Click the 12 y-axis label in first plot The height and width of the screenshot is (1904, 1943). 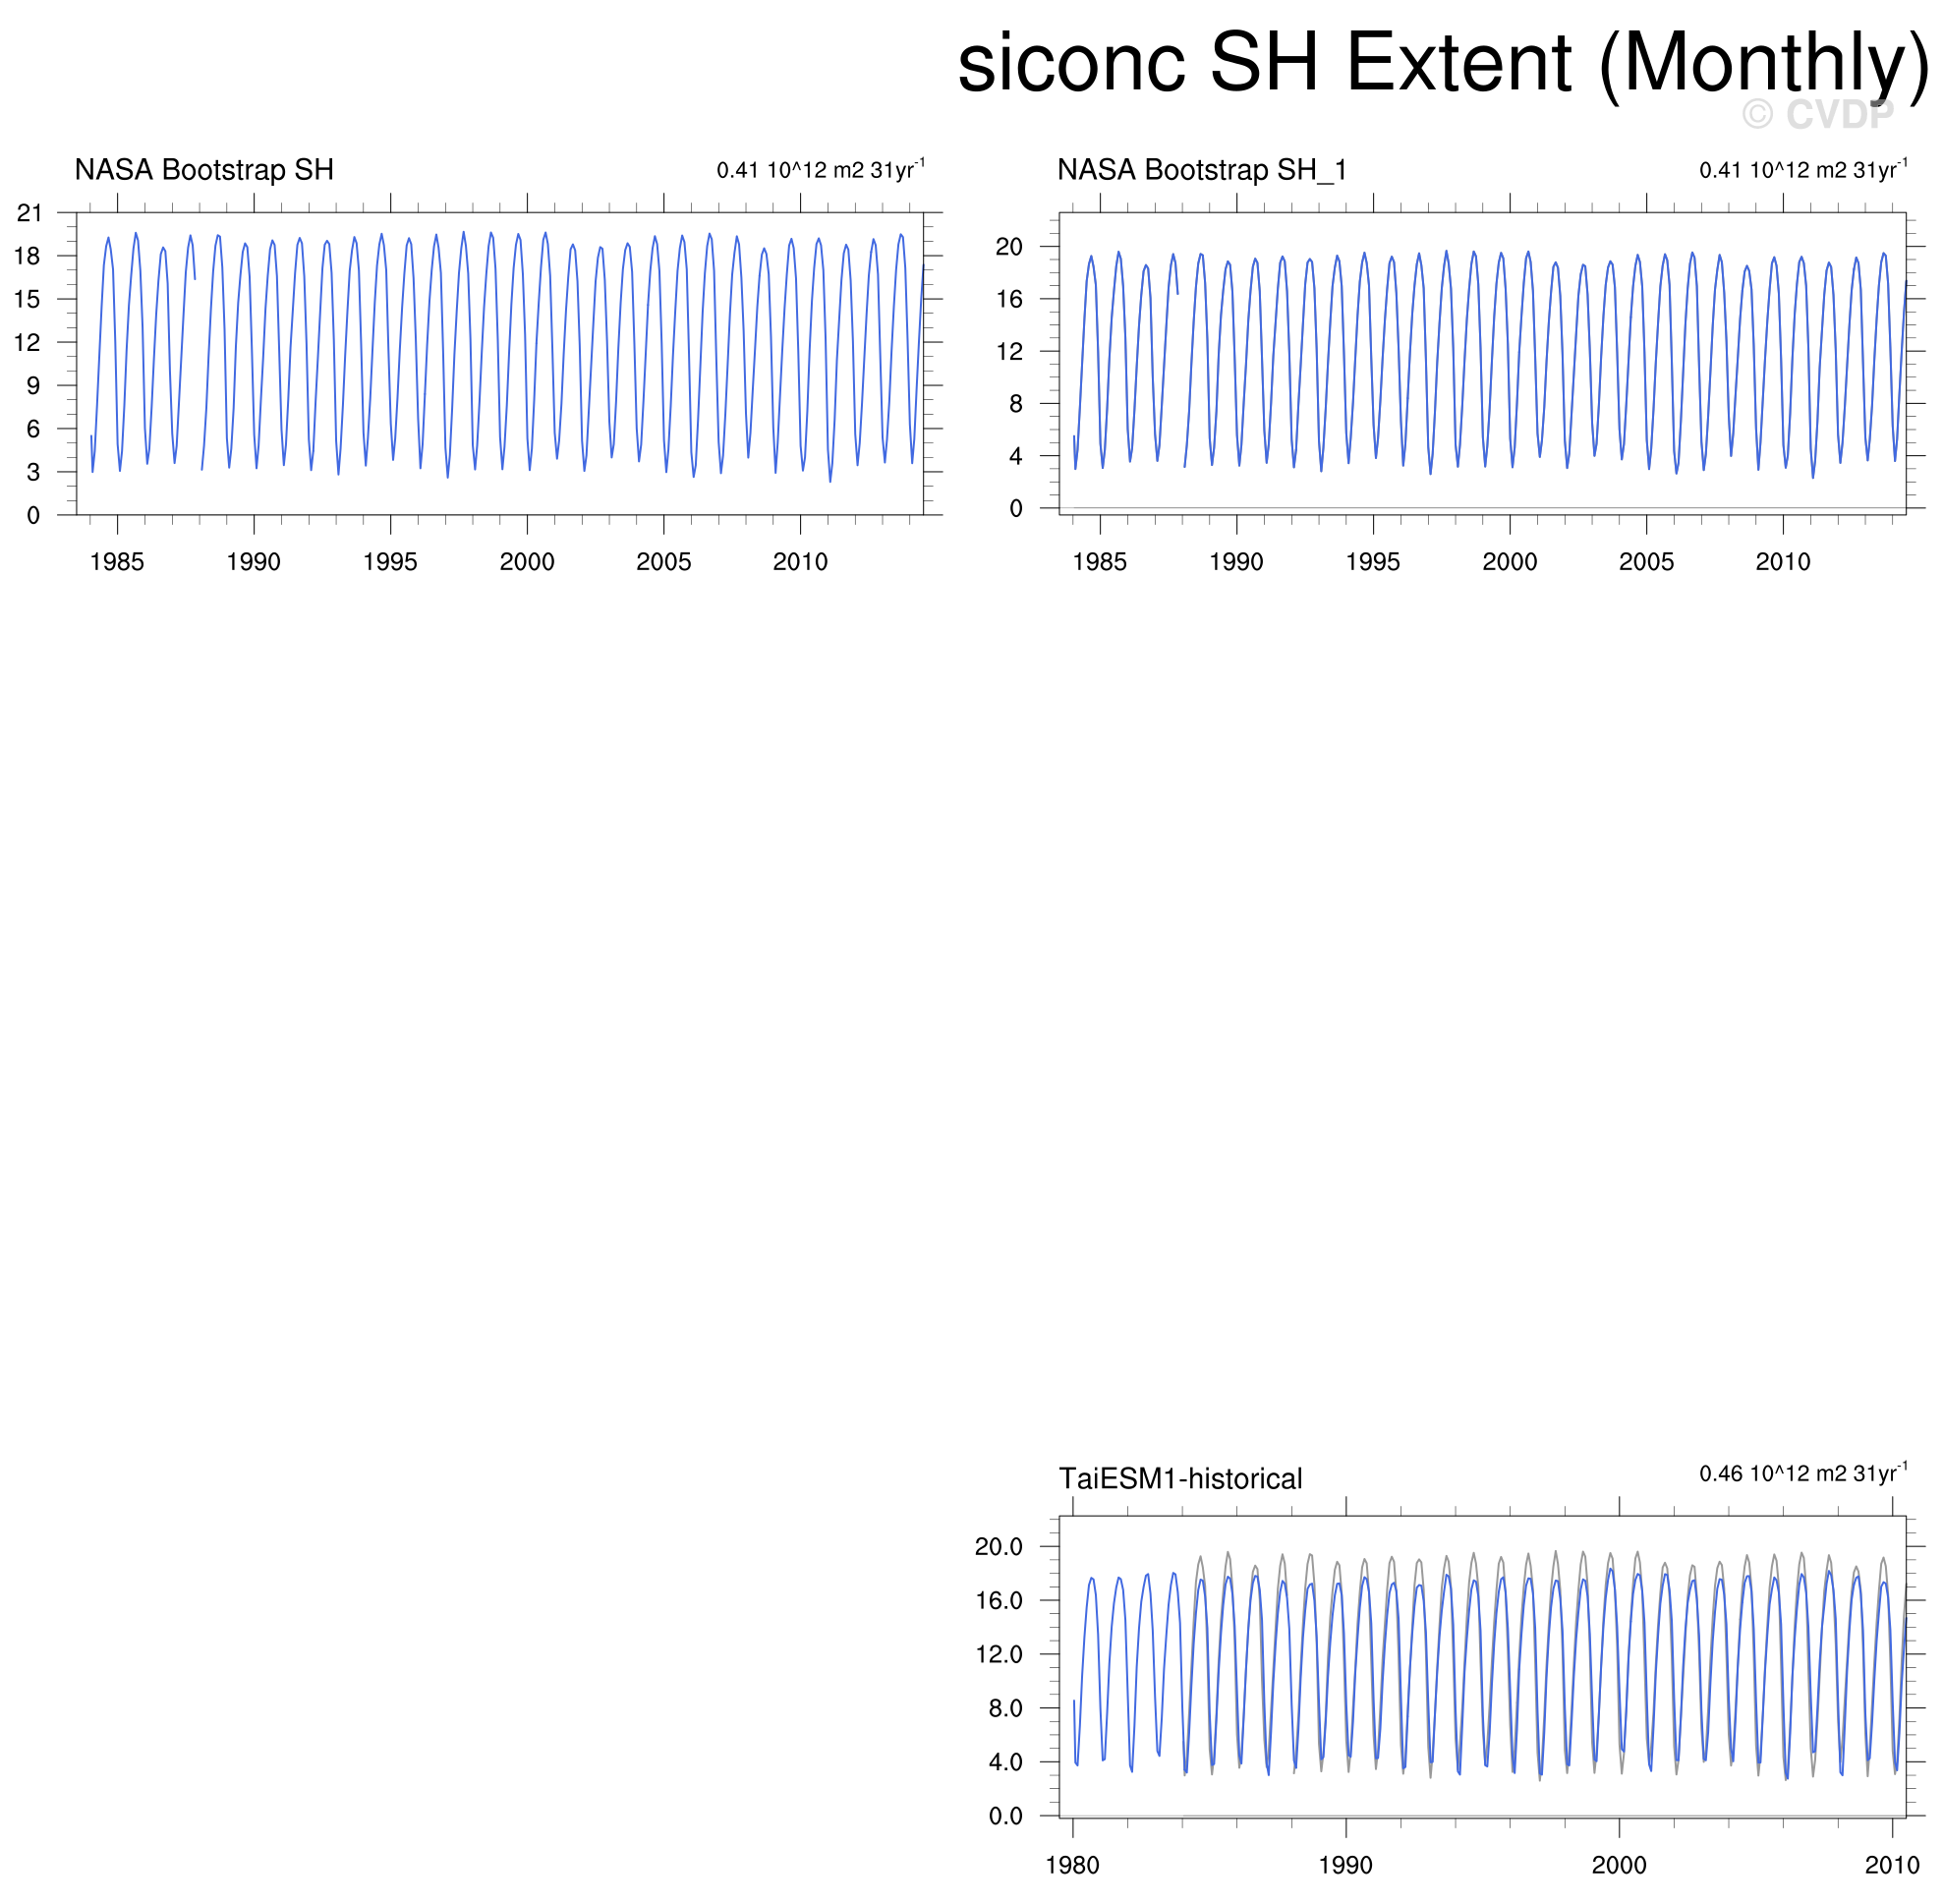[x=27, y=343]
